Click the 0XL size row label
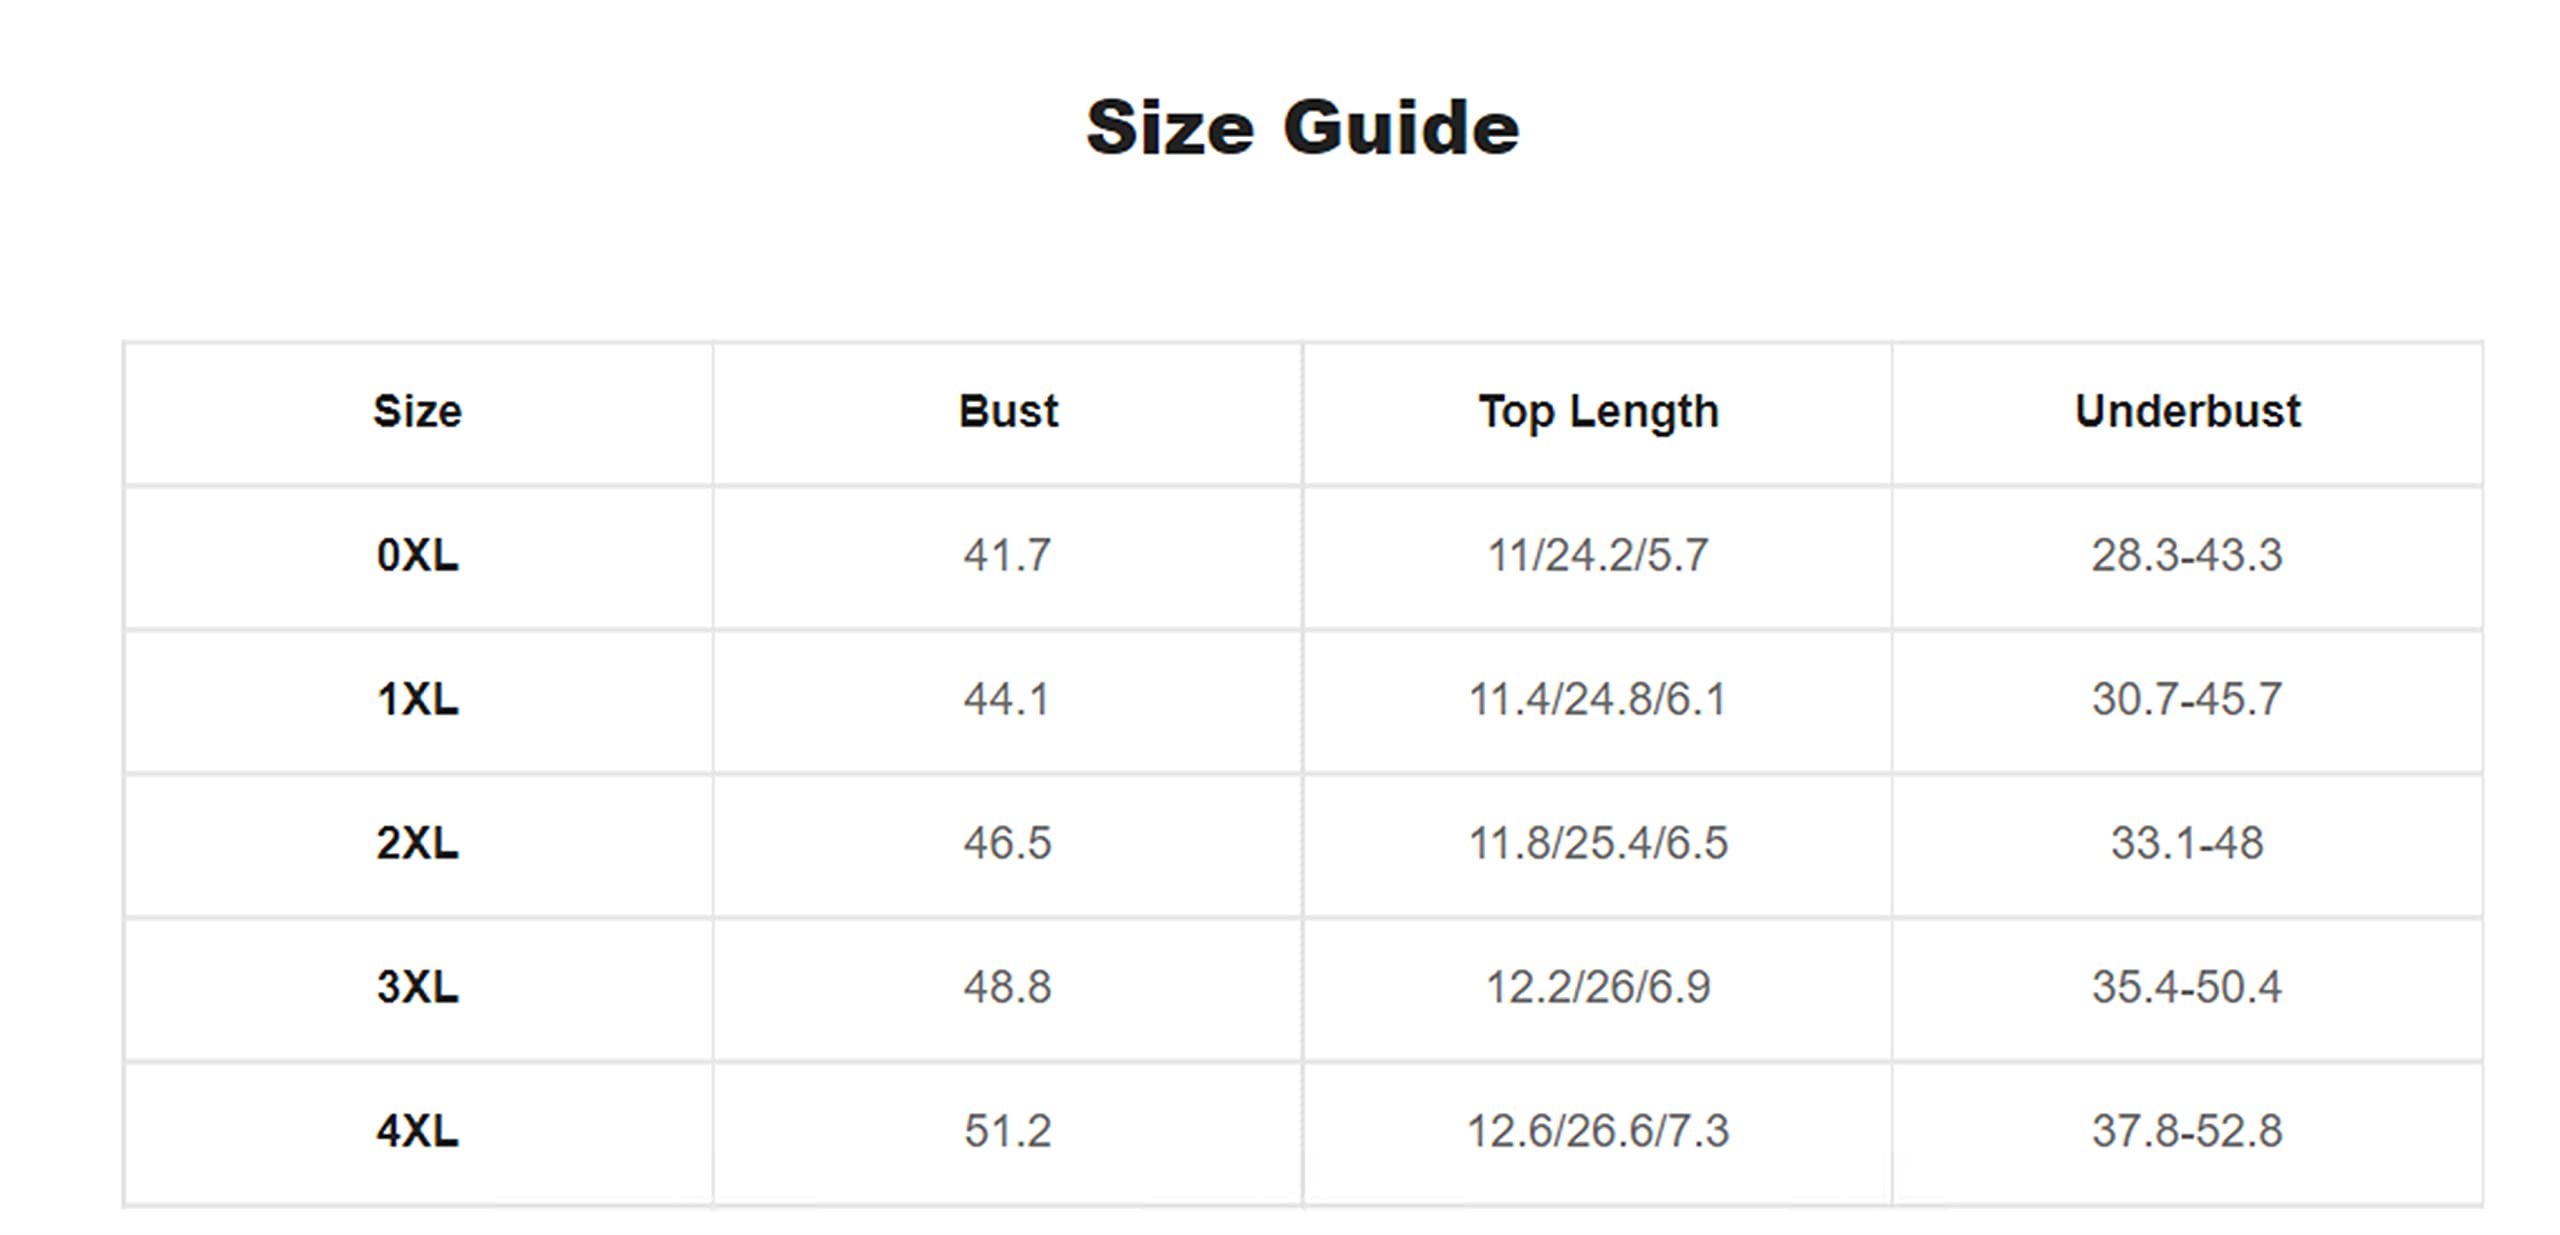 pos(417,555)
